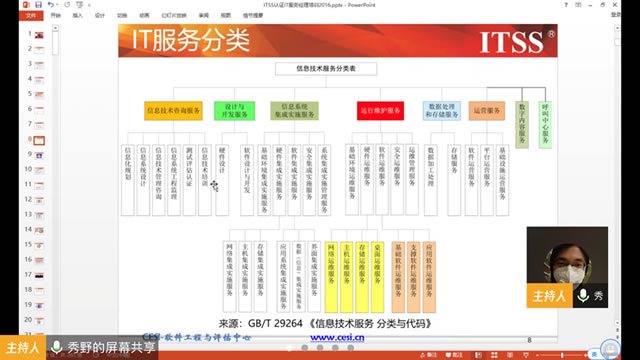The height and width of the screenshot is (360, 640).
Task: Select slide 5 thumbnail
Action: [x=39, y=95]
